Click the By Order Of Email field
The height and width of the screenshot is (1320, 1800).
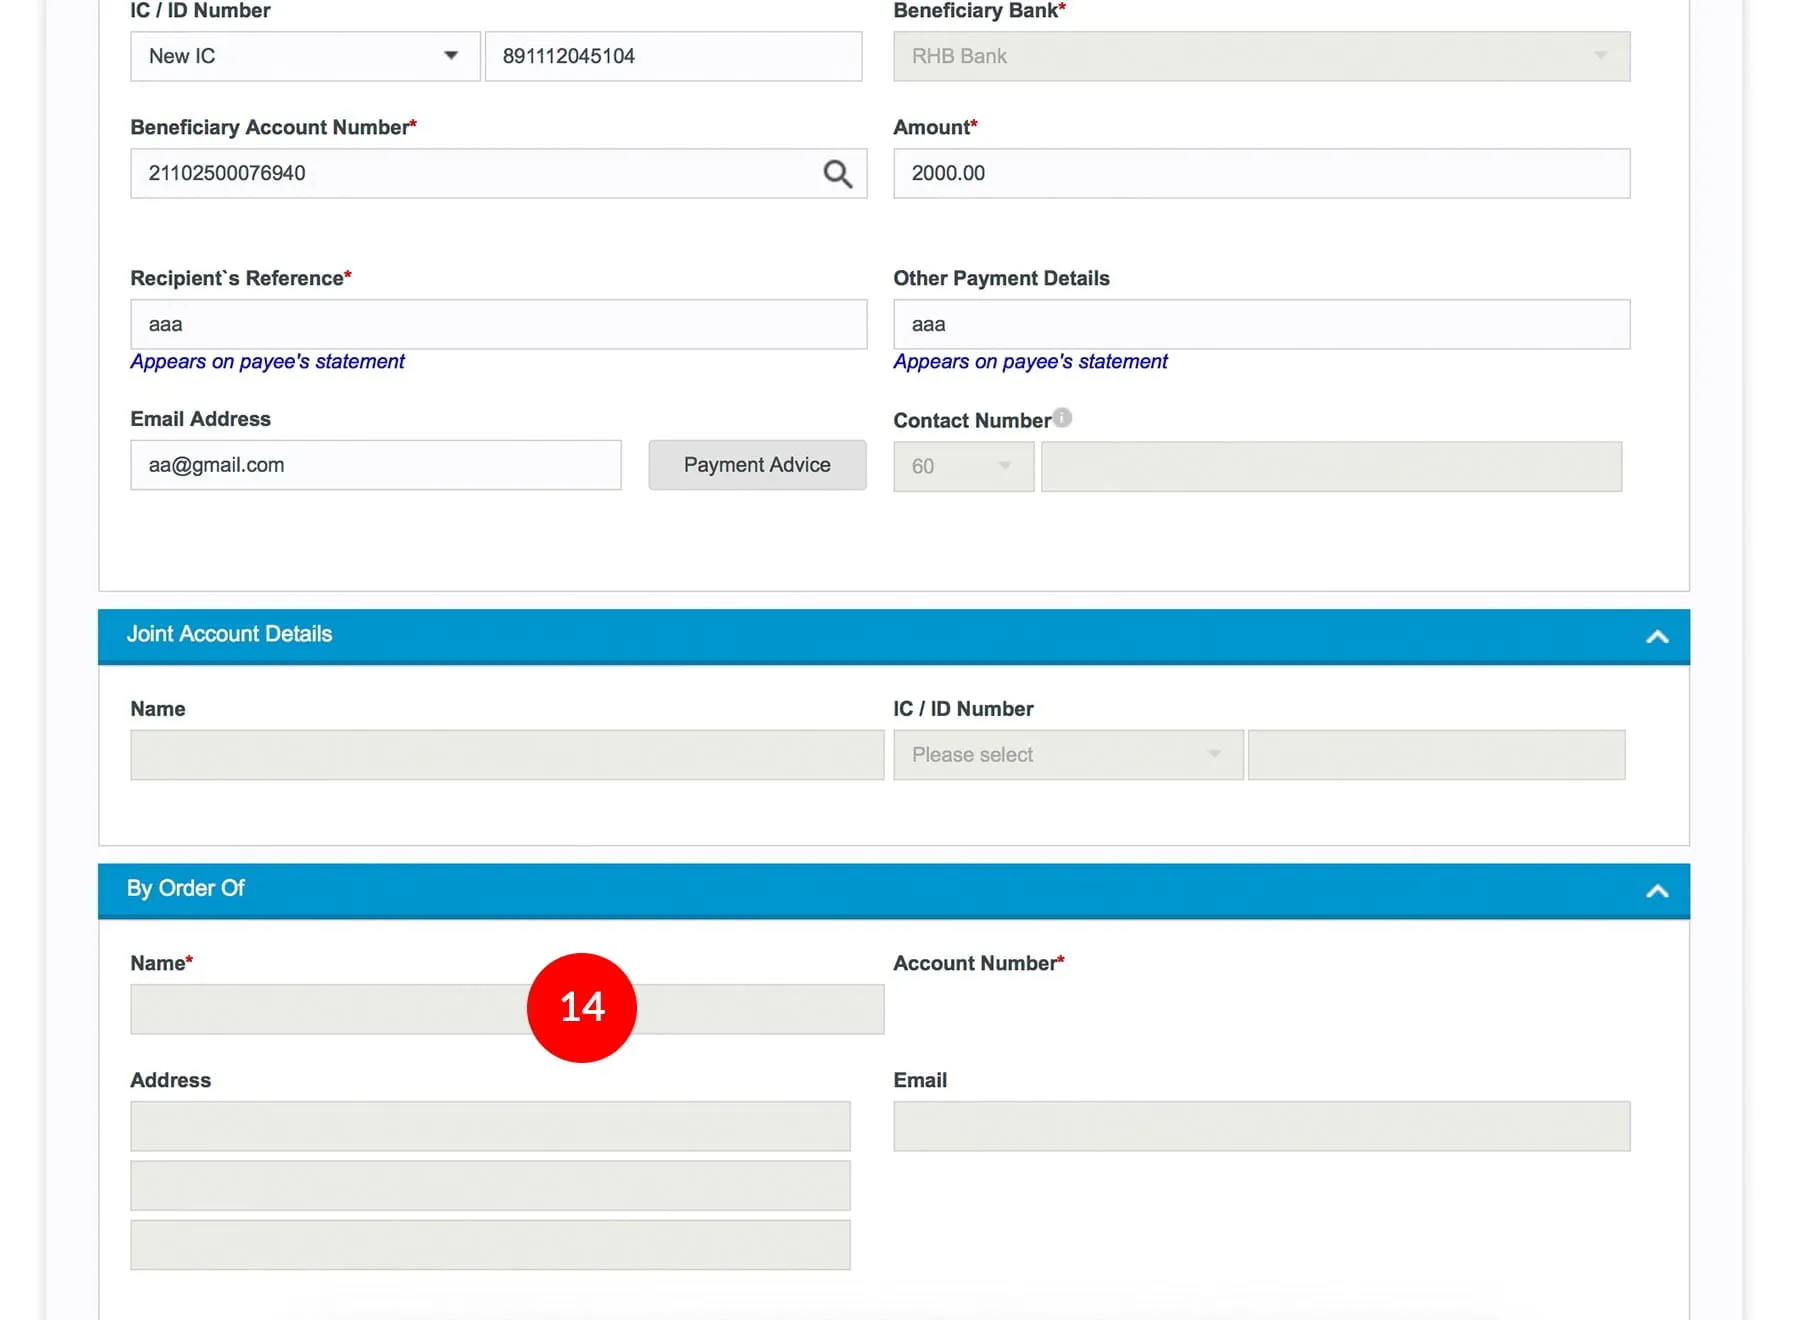click(1260, 1127)
